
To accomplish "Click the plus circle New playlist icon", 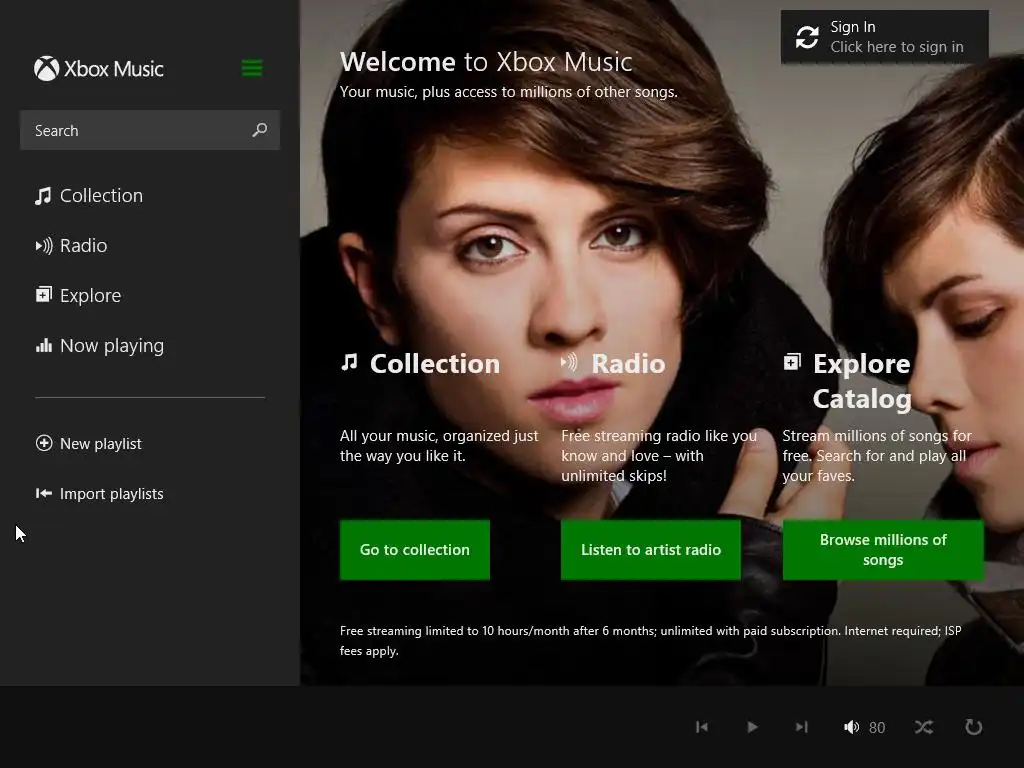I will pyautogui.click(x=44, y=443).
